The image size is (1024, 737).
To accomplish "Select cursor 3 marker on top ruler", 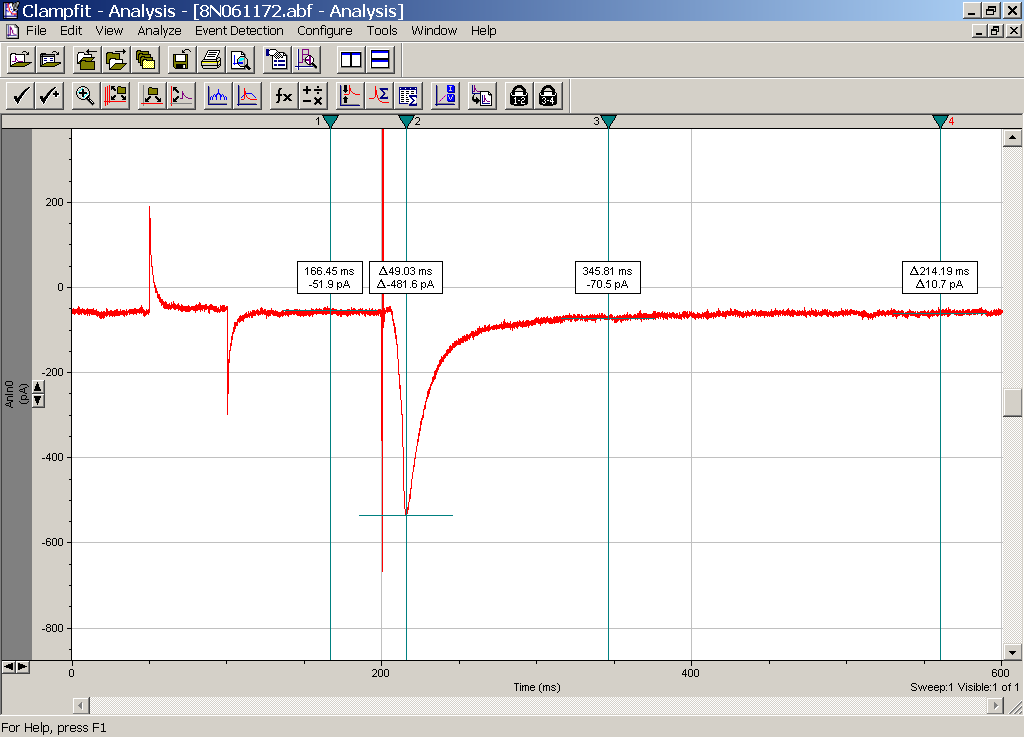I will pyautogui.click(x=609, y=121).
